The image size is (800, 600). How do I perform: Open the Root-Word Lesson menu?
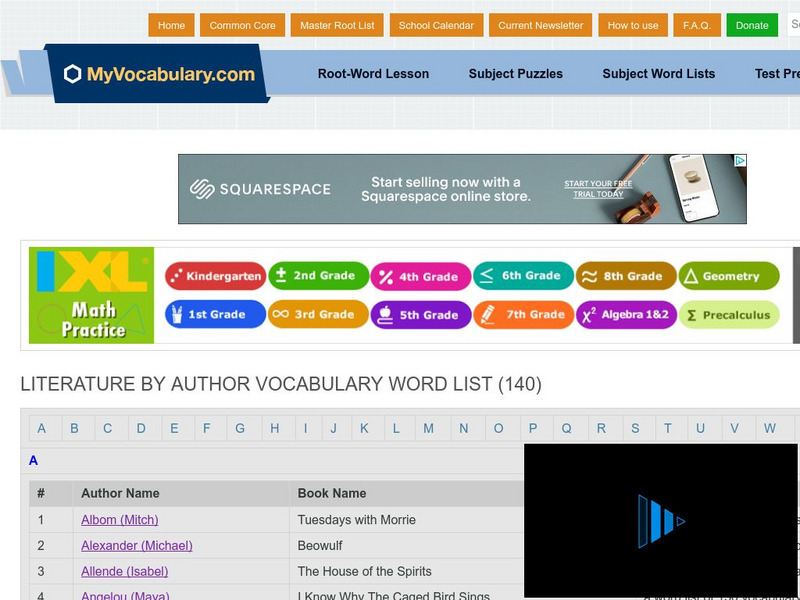click(373, 74)
